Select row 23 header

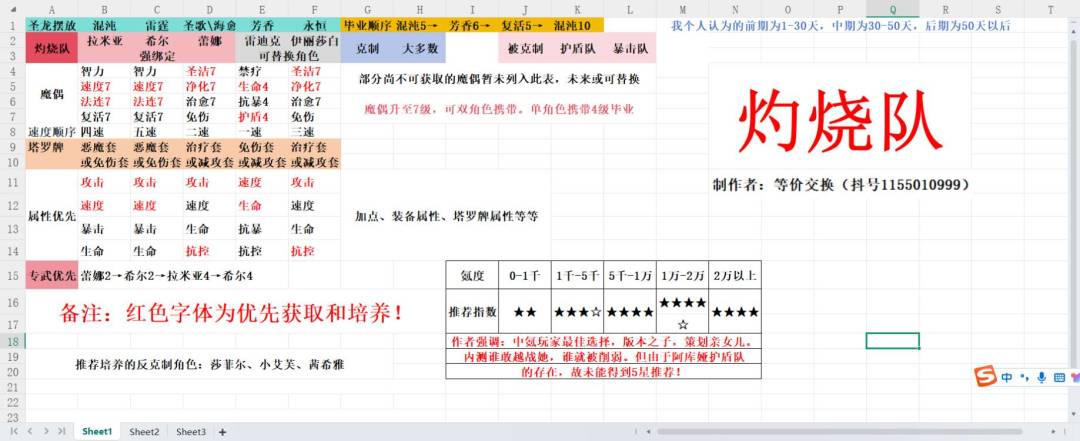pyautogui.click(x=13, y=416)
